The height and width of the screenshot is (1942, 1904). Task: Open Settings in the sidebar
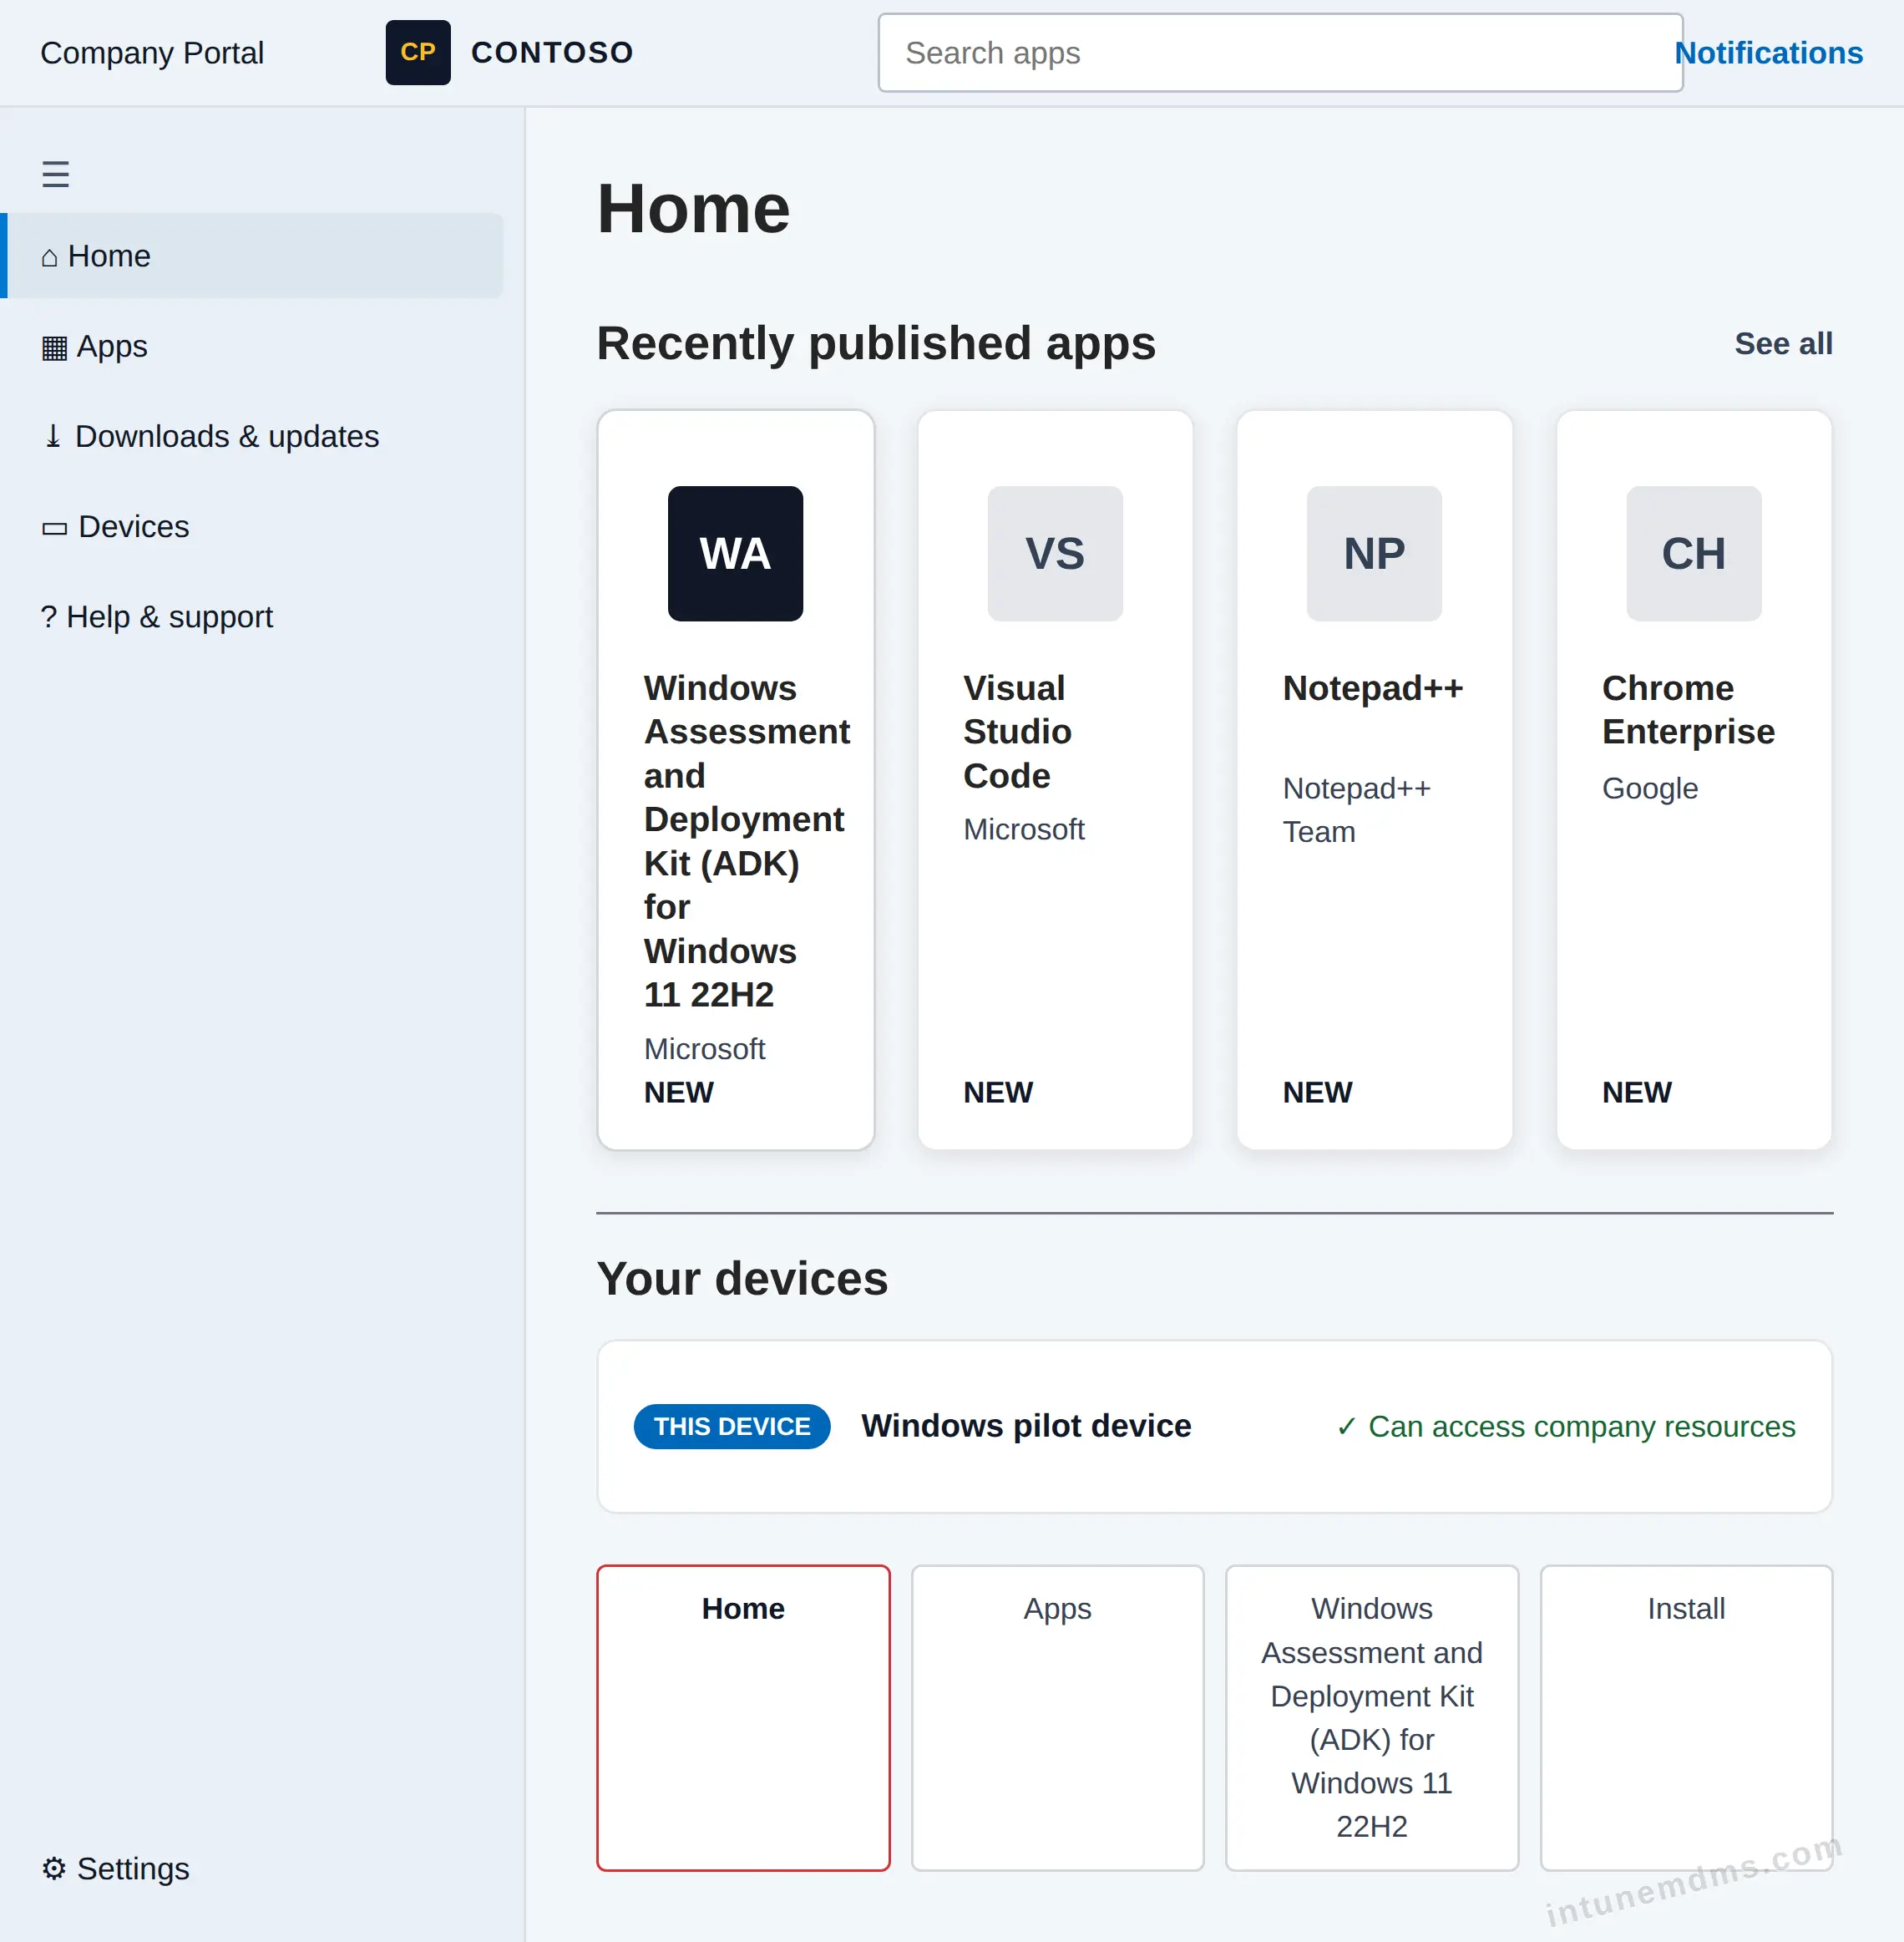pos(115,1868)
